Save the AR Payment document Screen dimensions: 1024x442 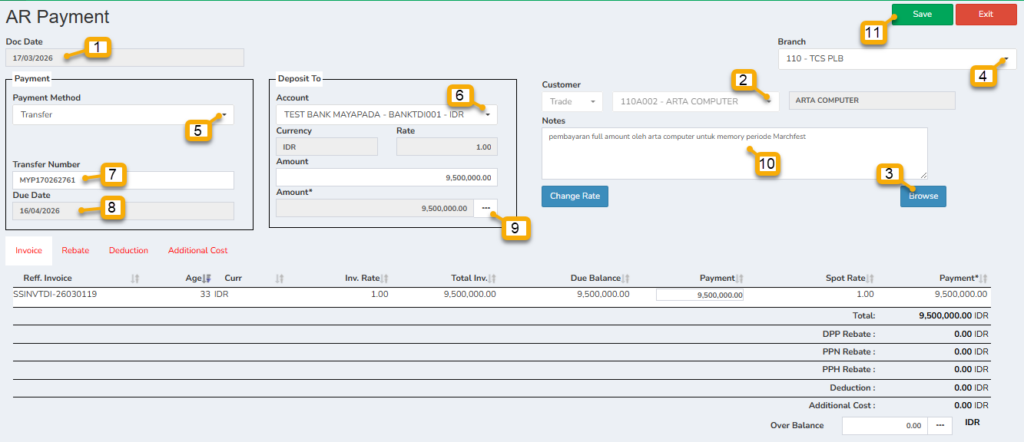922,14
